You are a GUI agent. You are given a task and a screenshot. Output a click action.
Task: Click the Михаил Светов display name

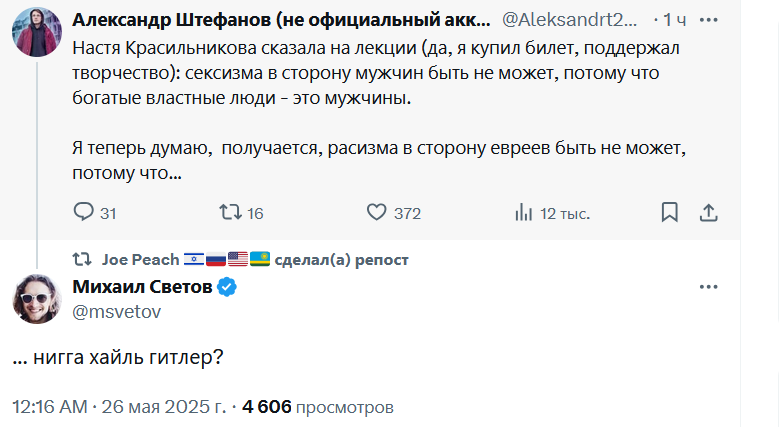142,288
